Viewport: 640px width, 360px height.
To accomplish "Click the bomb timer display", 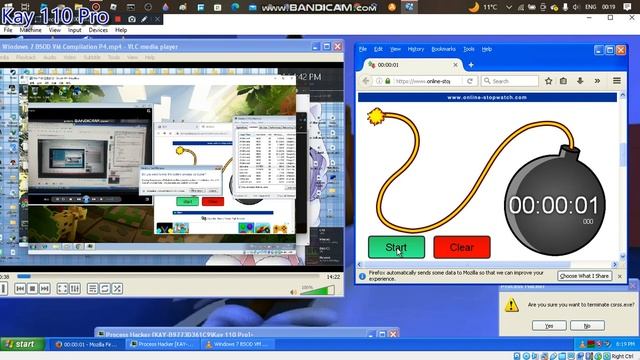I will coord(553,205).
